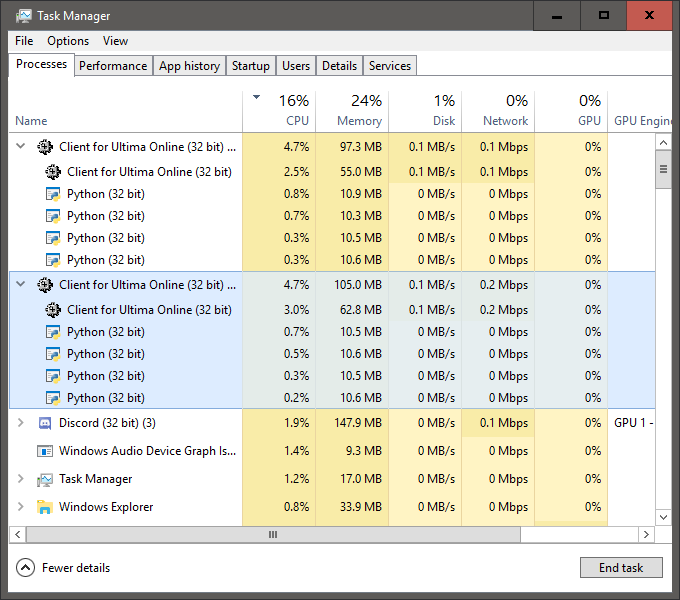Click the horizontal scrollbar thumb
The width and height of the screenshot is (680, 600).
tap(273, 535)
